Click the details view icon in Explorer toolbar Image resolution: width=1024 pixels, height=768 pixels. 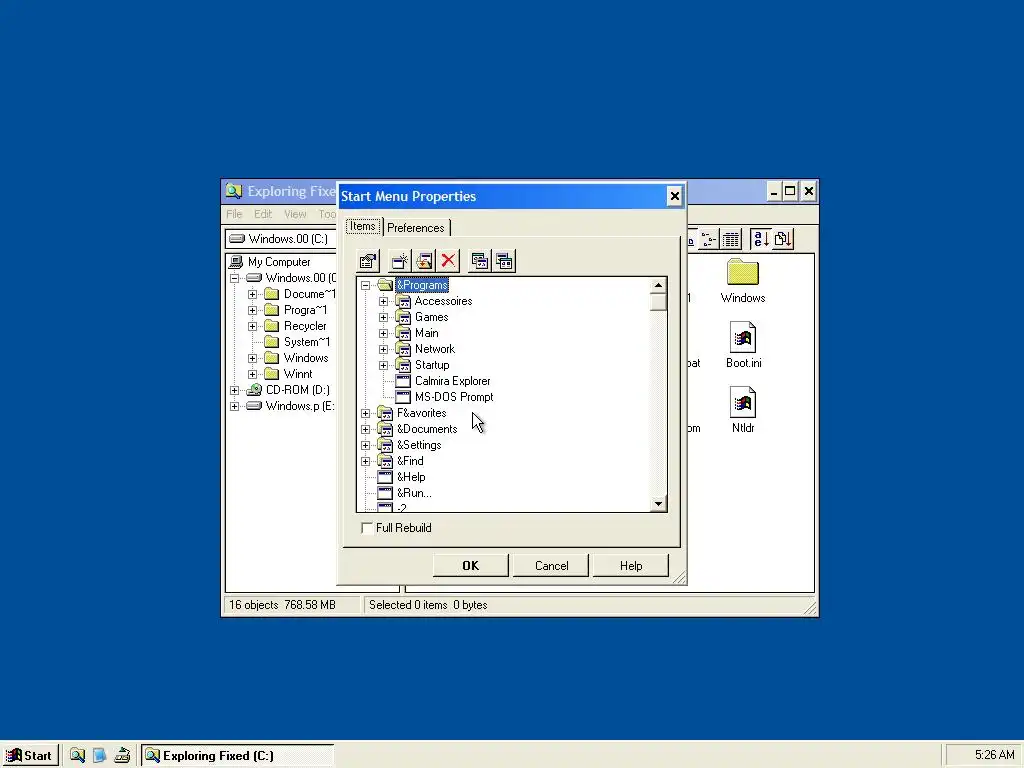(x=731, y=239)
